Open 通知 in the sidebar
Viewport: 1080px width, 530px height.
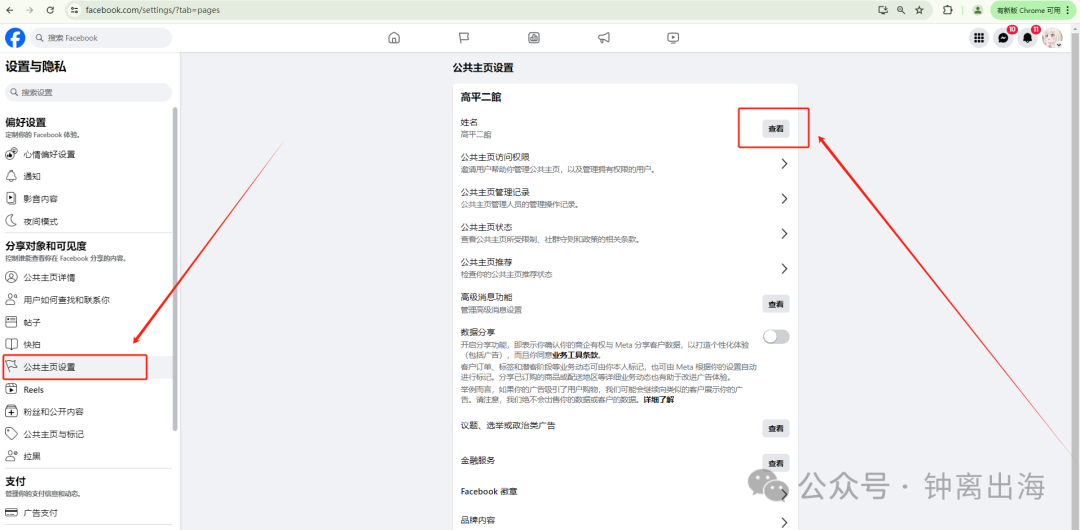click(x=86, y=176)
